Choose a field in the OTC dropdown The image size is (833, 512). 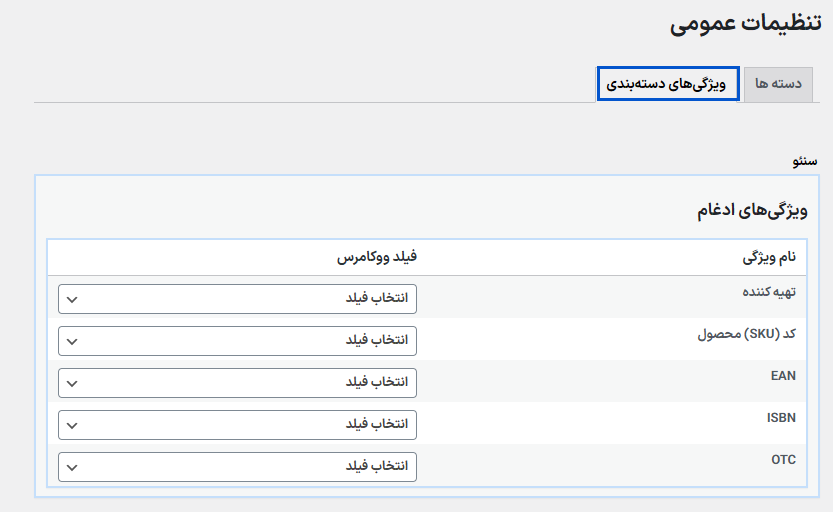[x=237, y=466]
